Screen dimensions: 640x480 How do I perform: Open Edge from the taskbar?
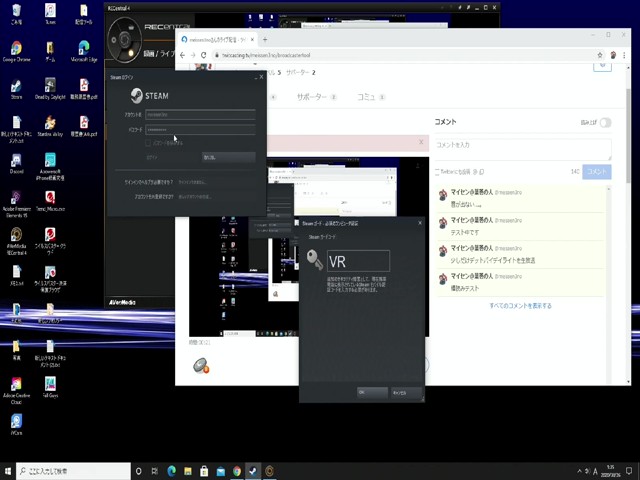pyautogui.click(x=171, y=471)
